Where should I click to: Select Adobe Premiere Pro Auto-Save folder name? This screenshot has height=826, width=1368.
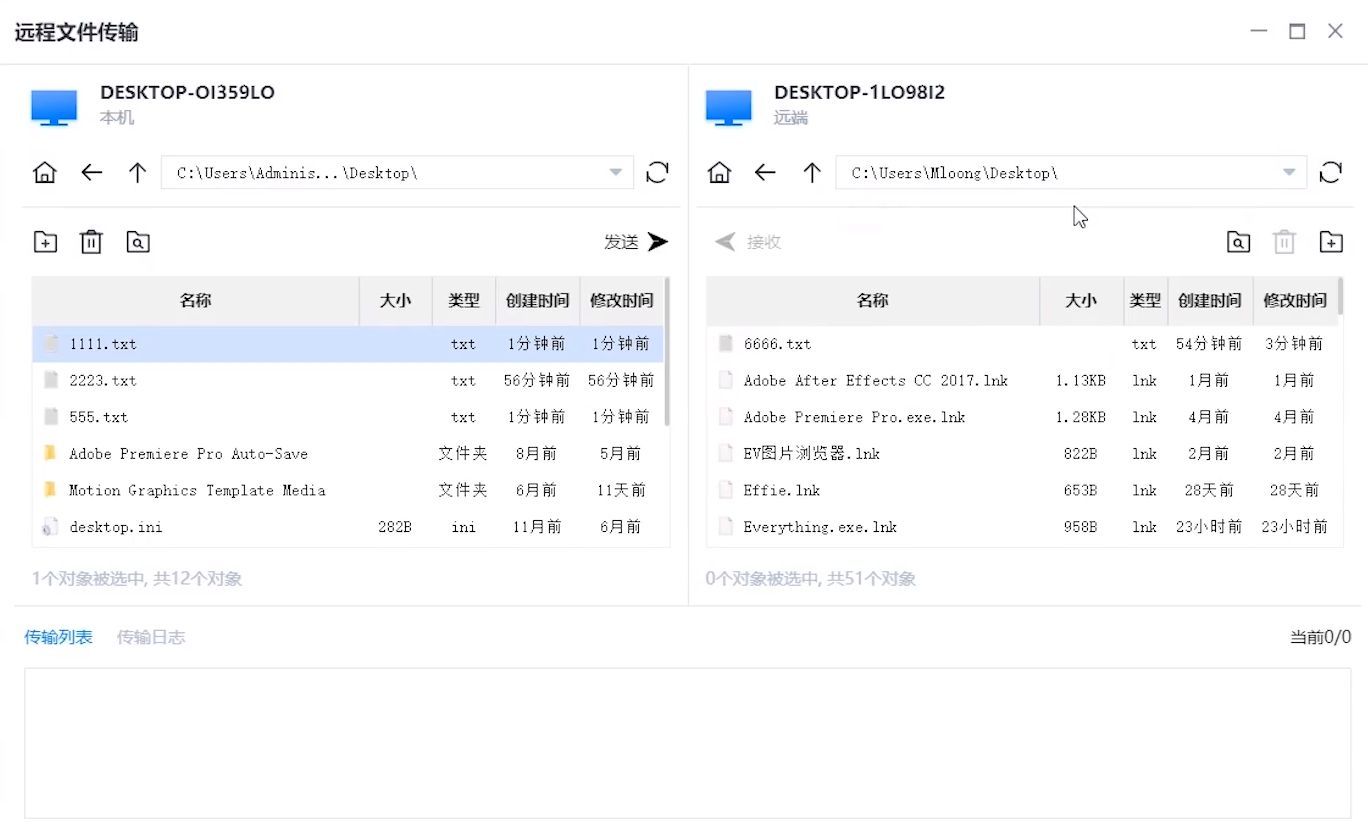(x=188, y=454)
